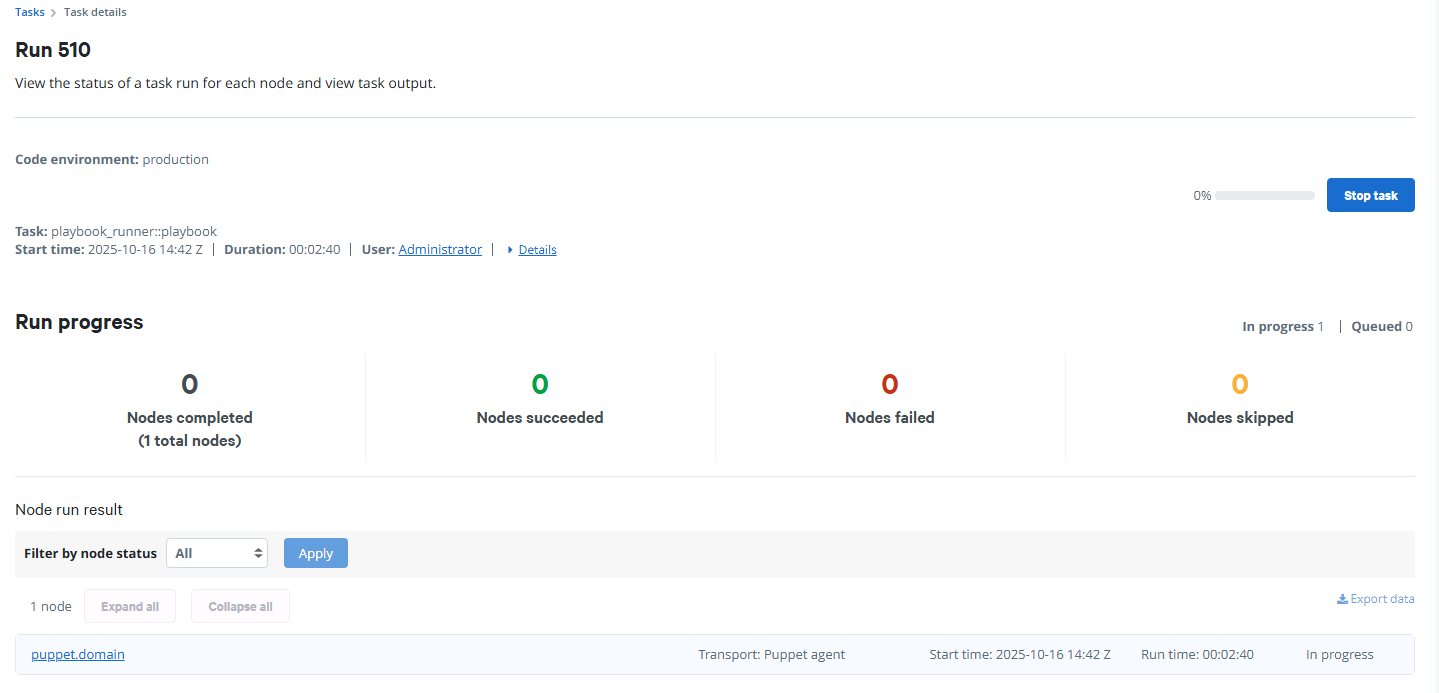Click the Expand all button
This screenshot has width=1439, height=693.
[x=129, y=606]
